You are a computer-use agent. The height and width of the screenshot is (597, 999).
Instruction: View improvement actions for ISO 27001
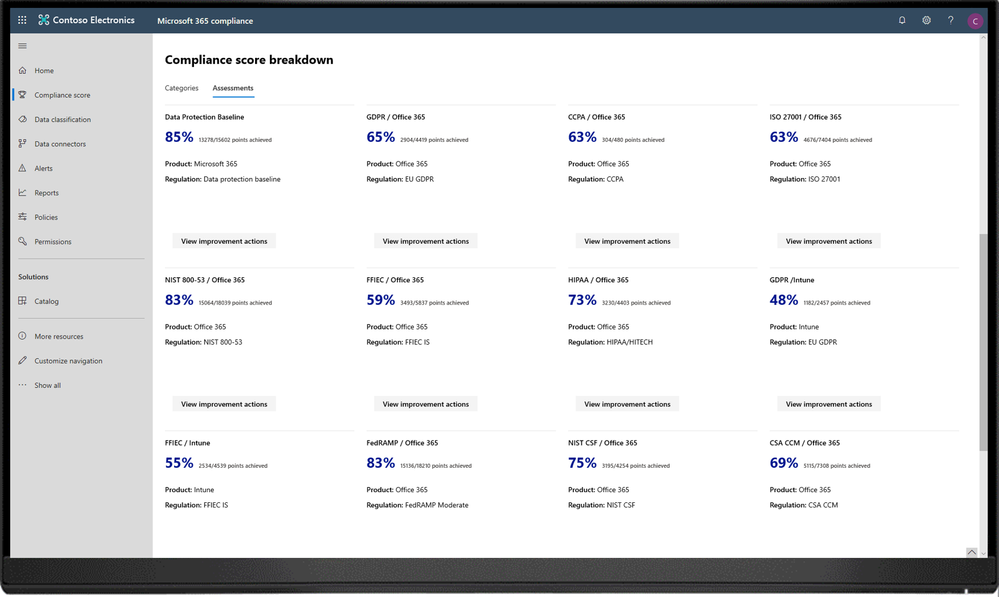point(828,241)
